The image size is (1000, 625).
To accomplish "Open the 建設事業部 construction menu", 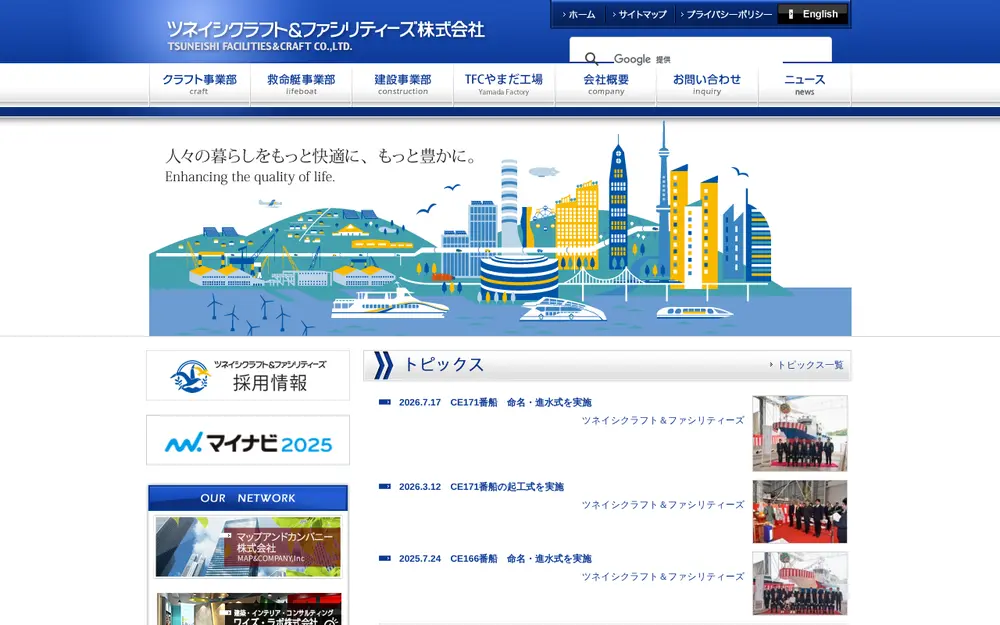I will 402,84.
